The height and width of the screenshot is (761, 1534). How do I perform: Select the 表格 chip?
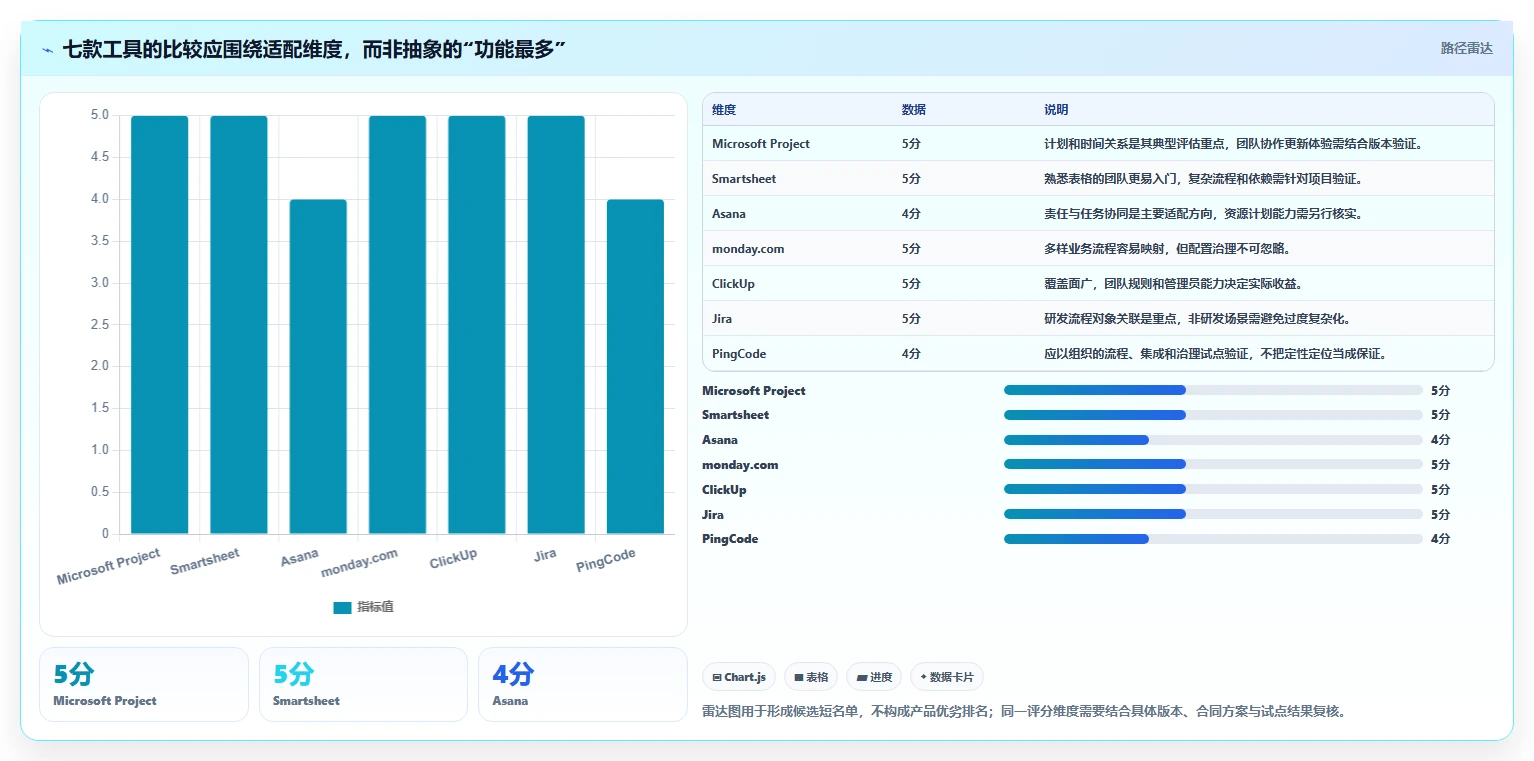(x=811, y=677)
